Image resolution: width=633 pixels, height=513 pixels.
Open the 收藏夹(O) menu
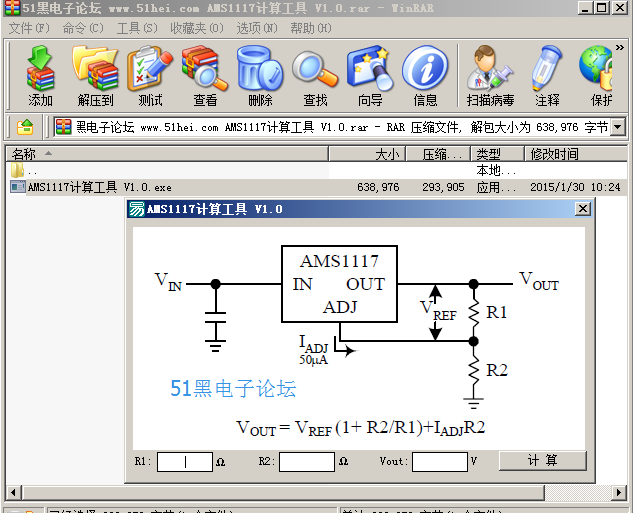point(197,28)
